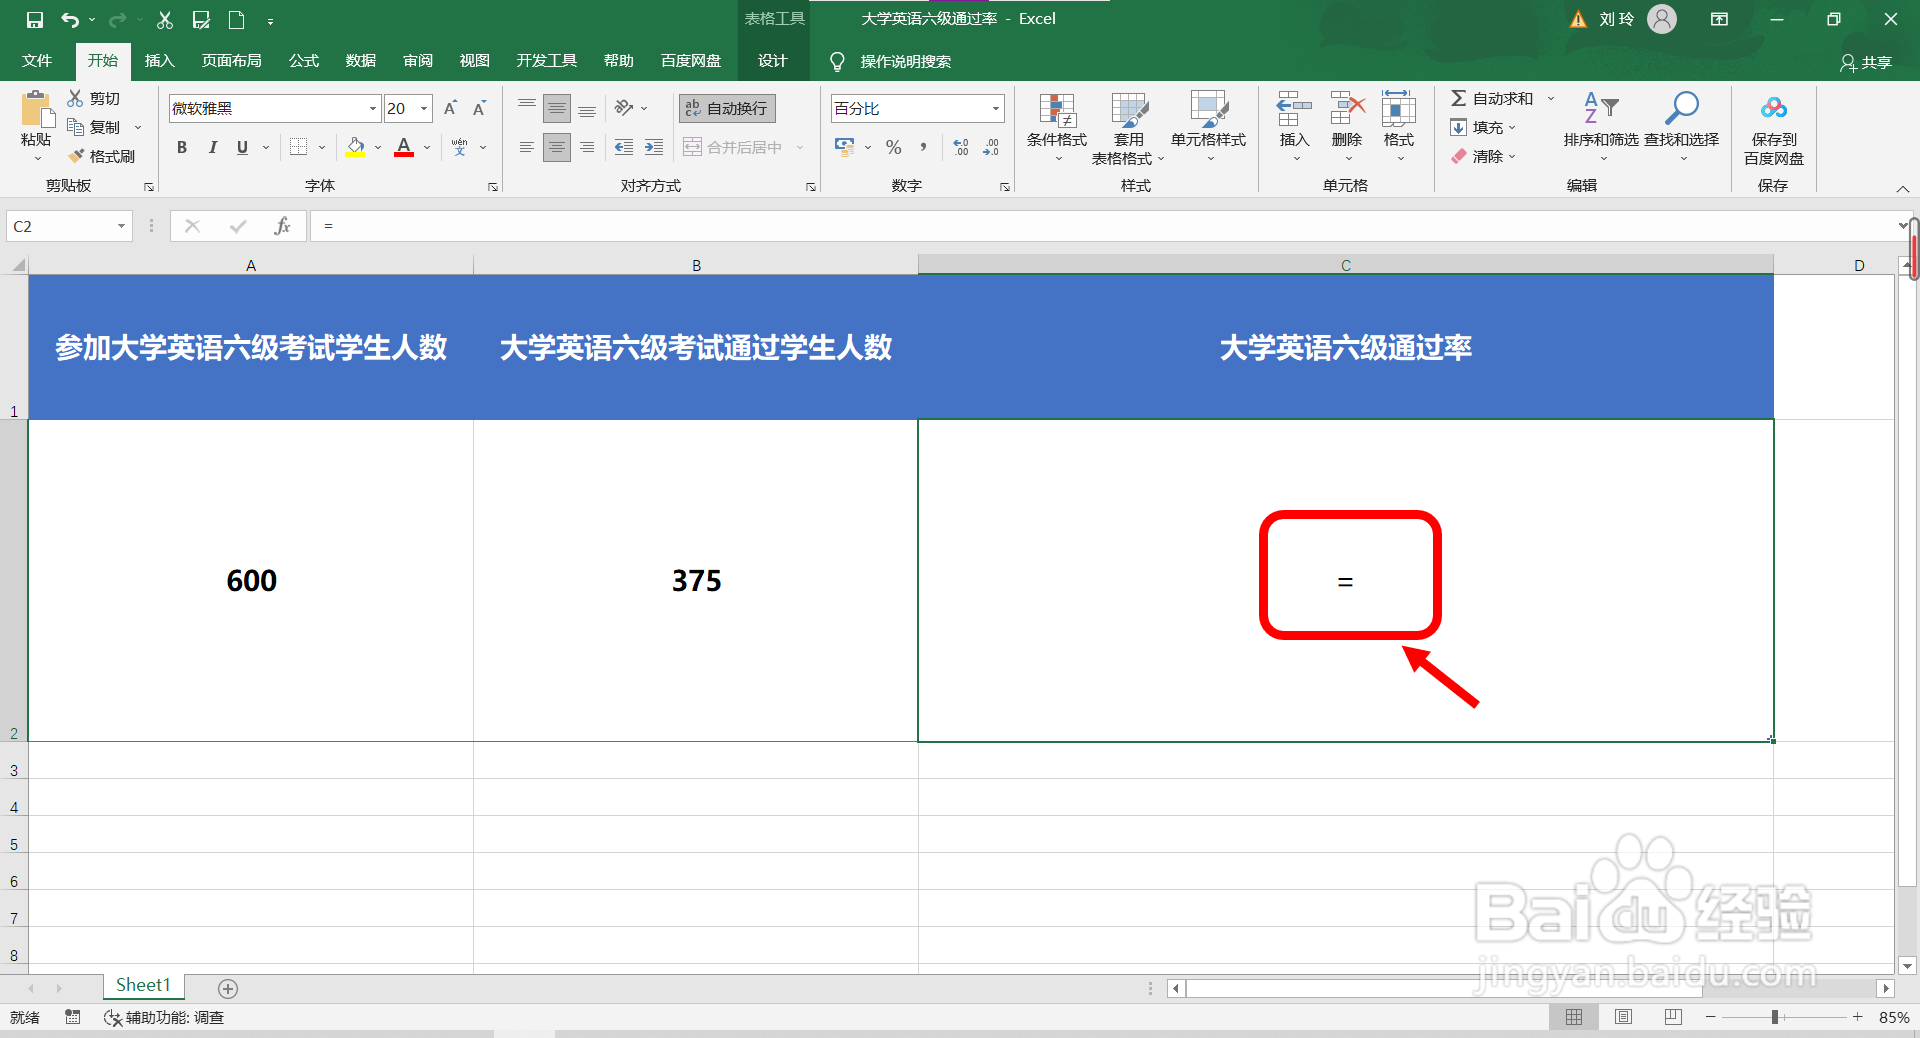Switch to the 设计 Design tab
The height and width of the screenshot is (1038, 1920).
[772, 61]
